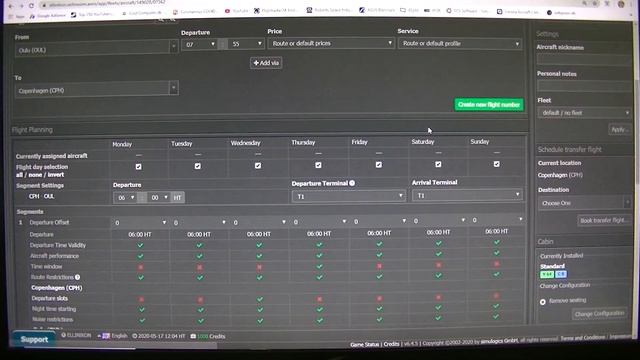640x360 pixels.
Task: Click the green check for Departure Time Validity Saturday
Action: [x=438, y=243]
